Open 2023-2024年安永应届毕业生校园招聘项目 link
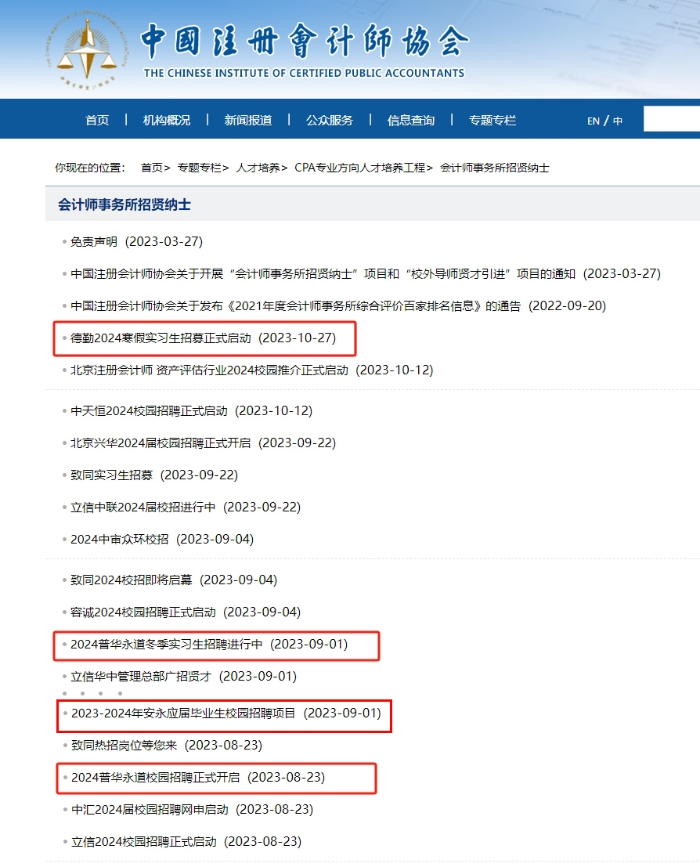The height and width of the screenshot is (867, 700). (x=184, y=713)
